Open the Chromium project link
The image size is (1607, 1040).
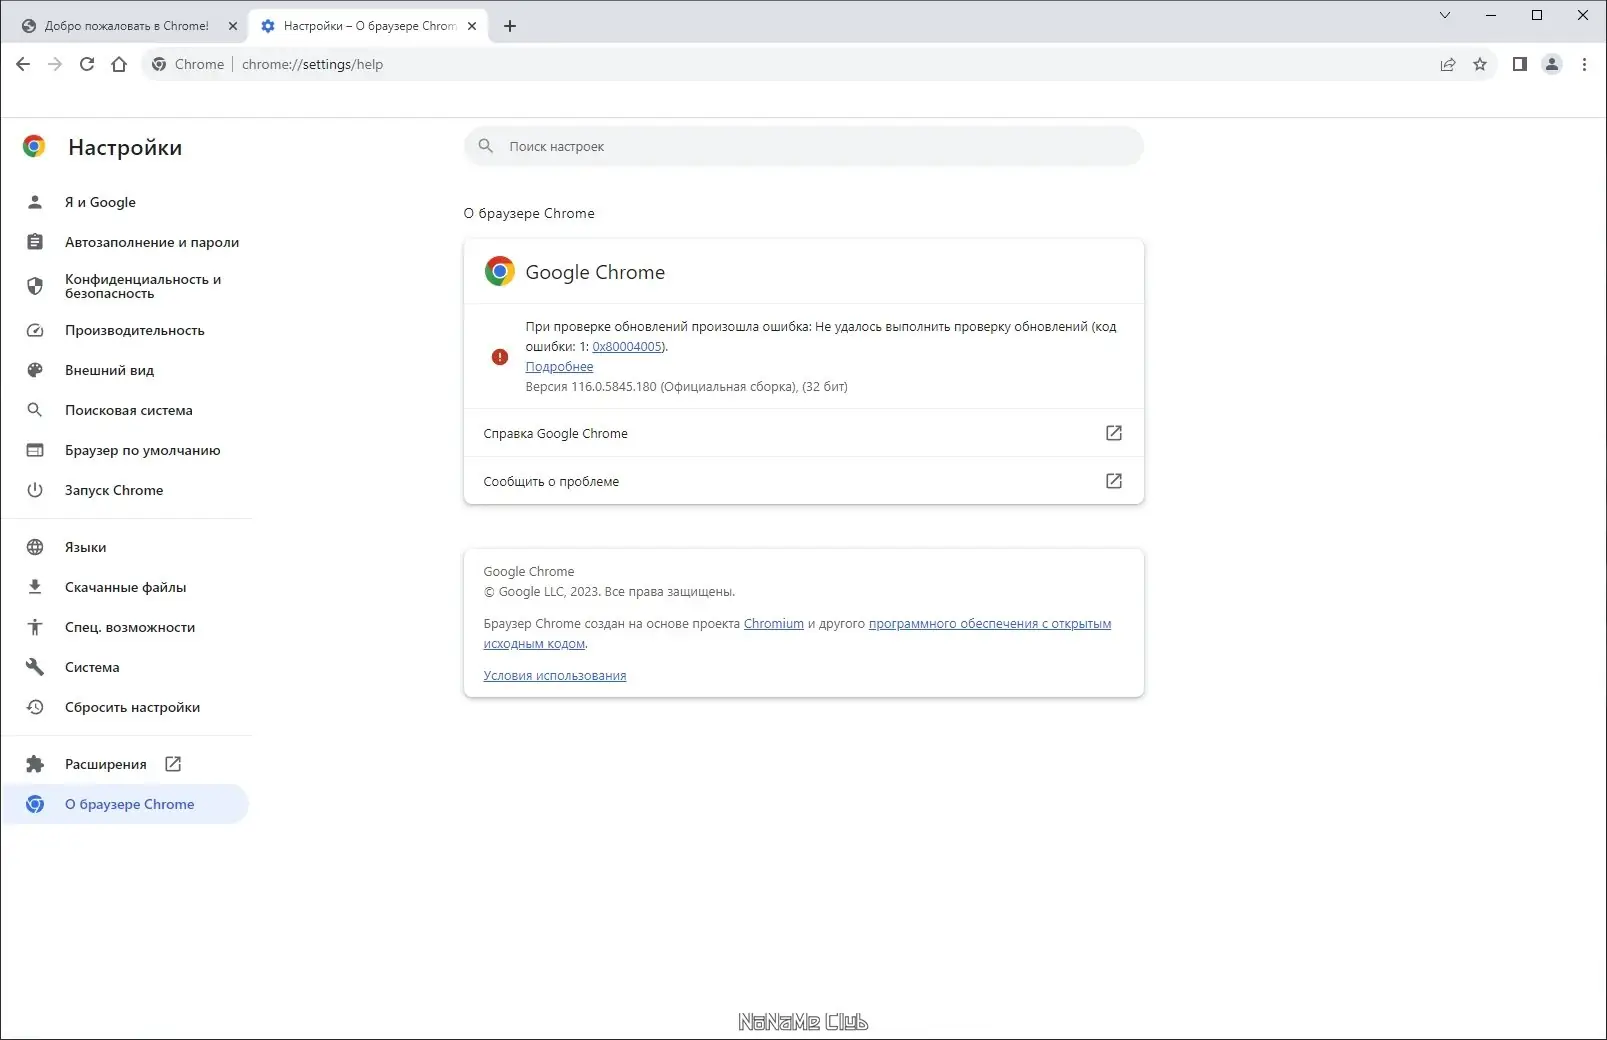(x=774, y=624)
